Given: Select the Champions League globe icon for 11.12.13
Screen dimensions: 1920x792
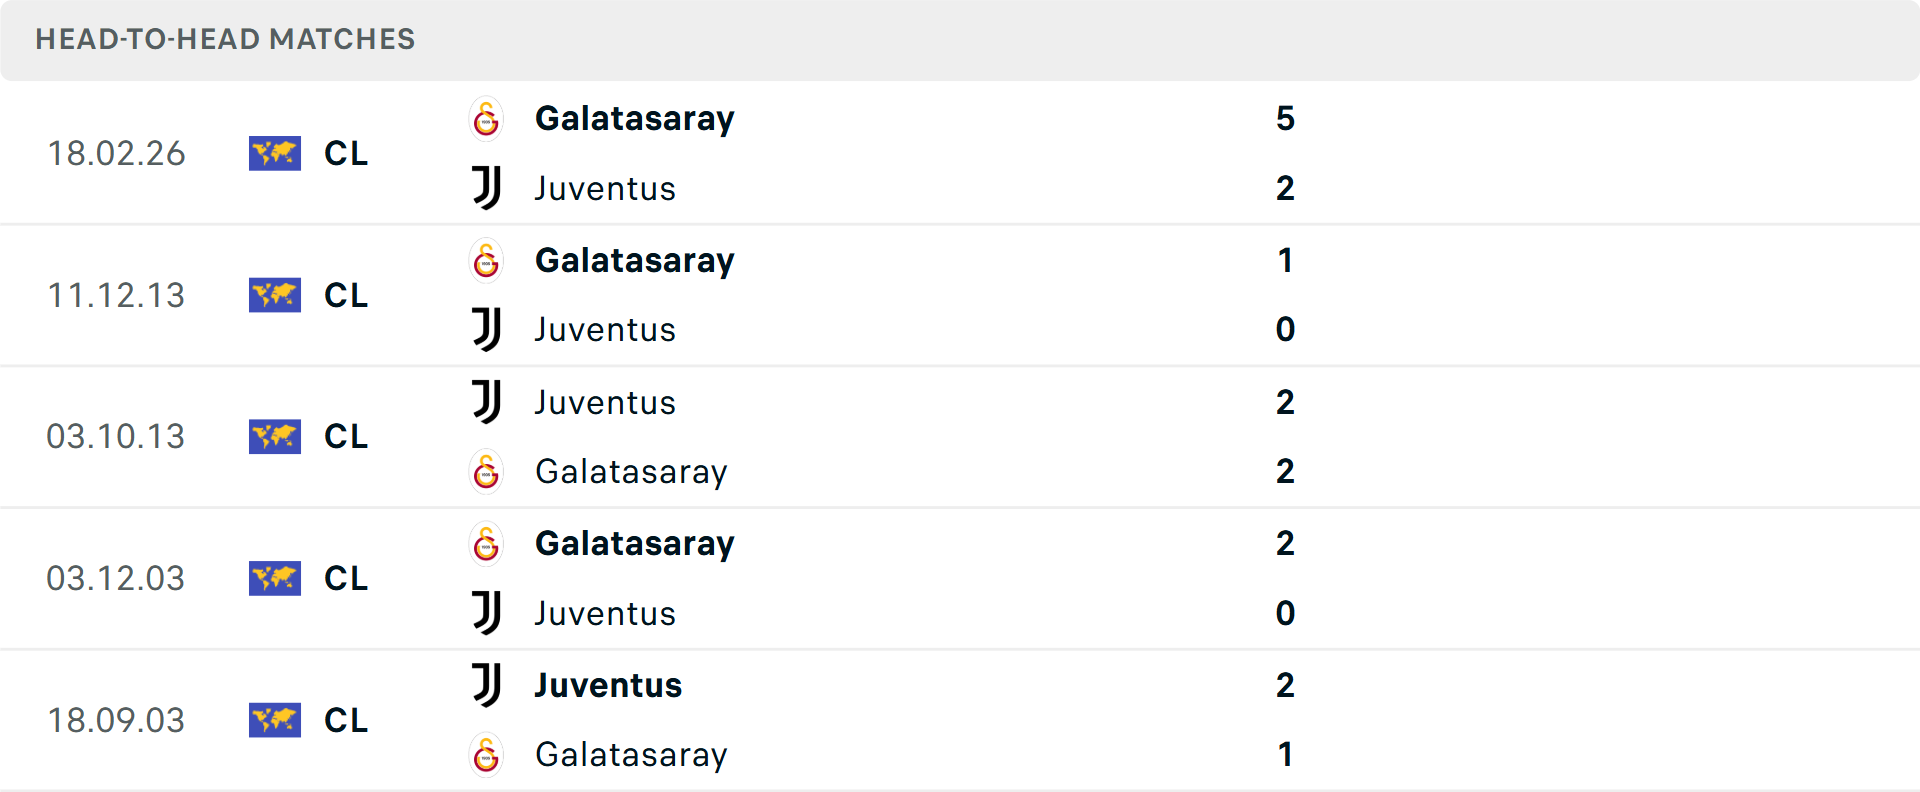Looking at the screenshot, I should point(274,294).
